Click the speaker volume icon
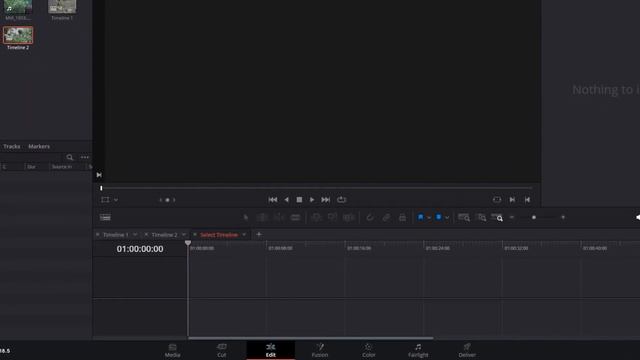The image size is (640, 360). (637, 218)
